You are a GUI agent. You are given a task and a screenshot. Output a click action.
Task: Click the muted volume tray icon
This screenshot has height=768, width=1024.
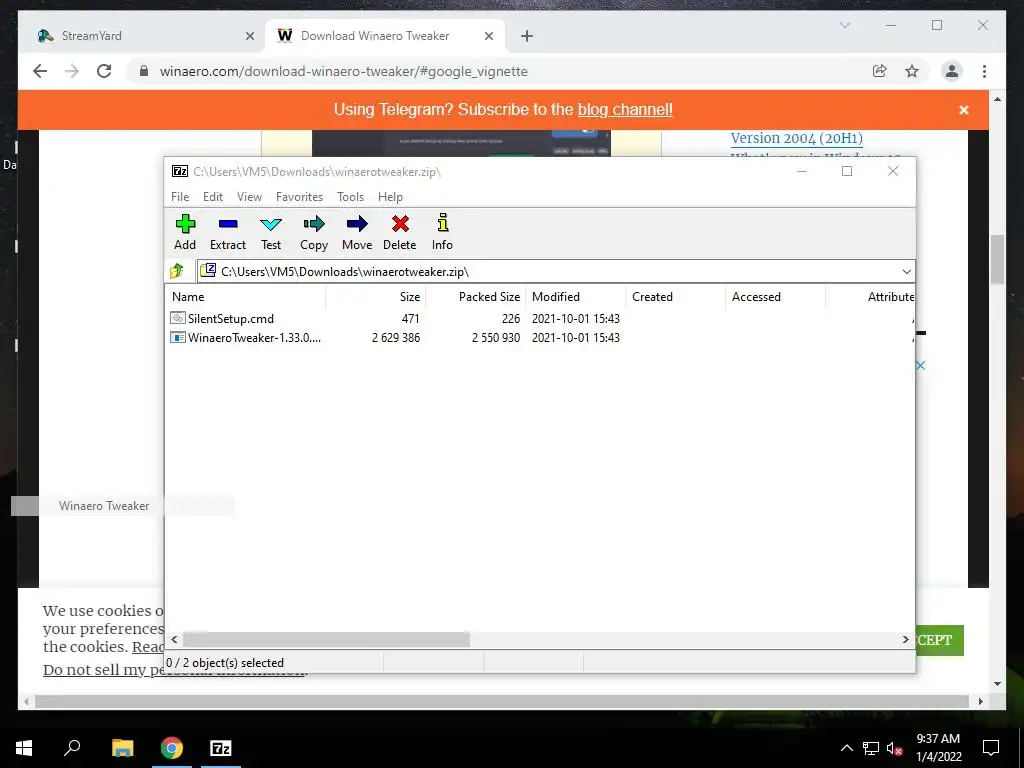click(x=894, y=748)
